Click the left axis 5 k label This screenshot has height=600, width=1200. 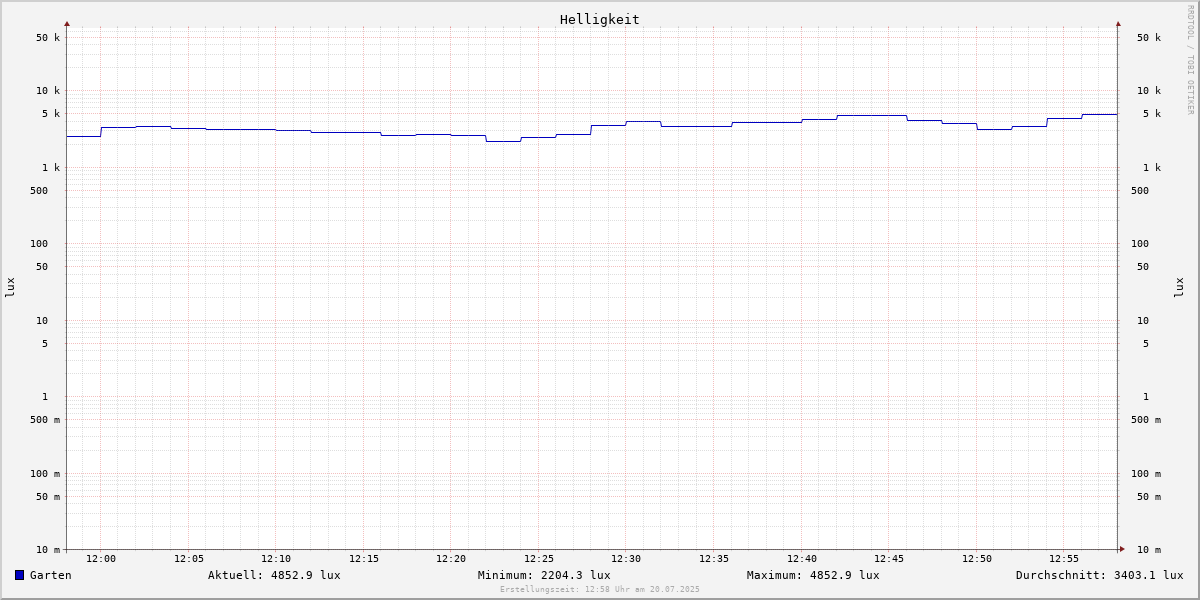[51, 114]
